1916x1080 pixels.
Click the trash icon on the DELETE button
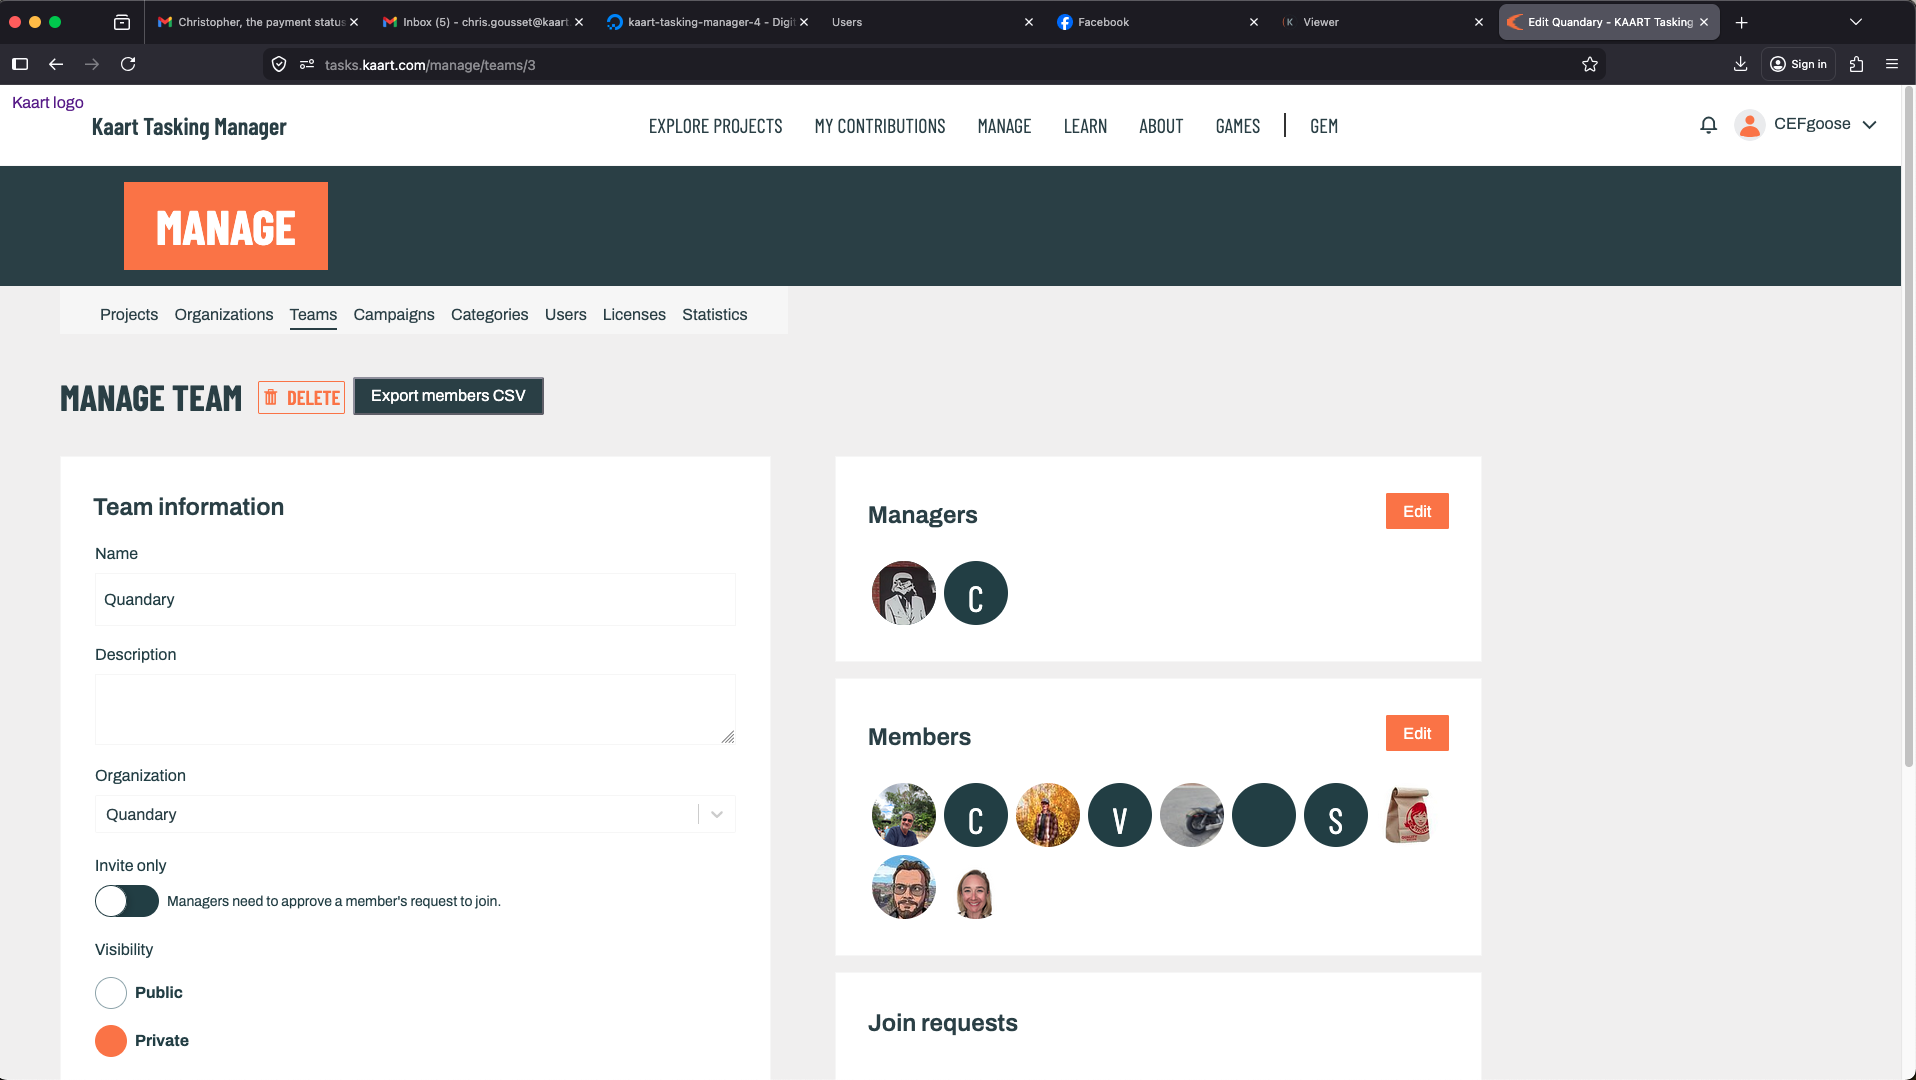pos(271,397)
